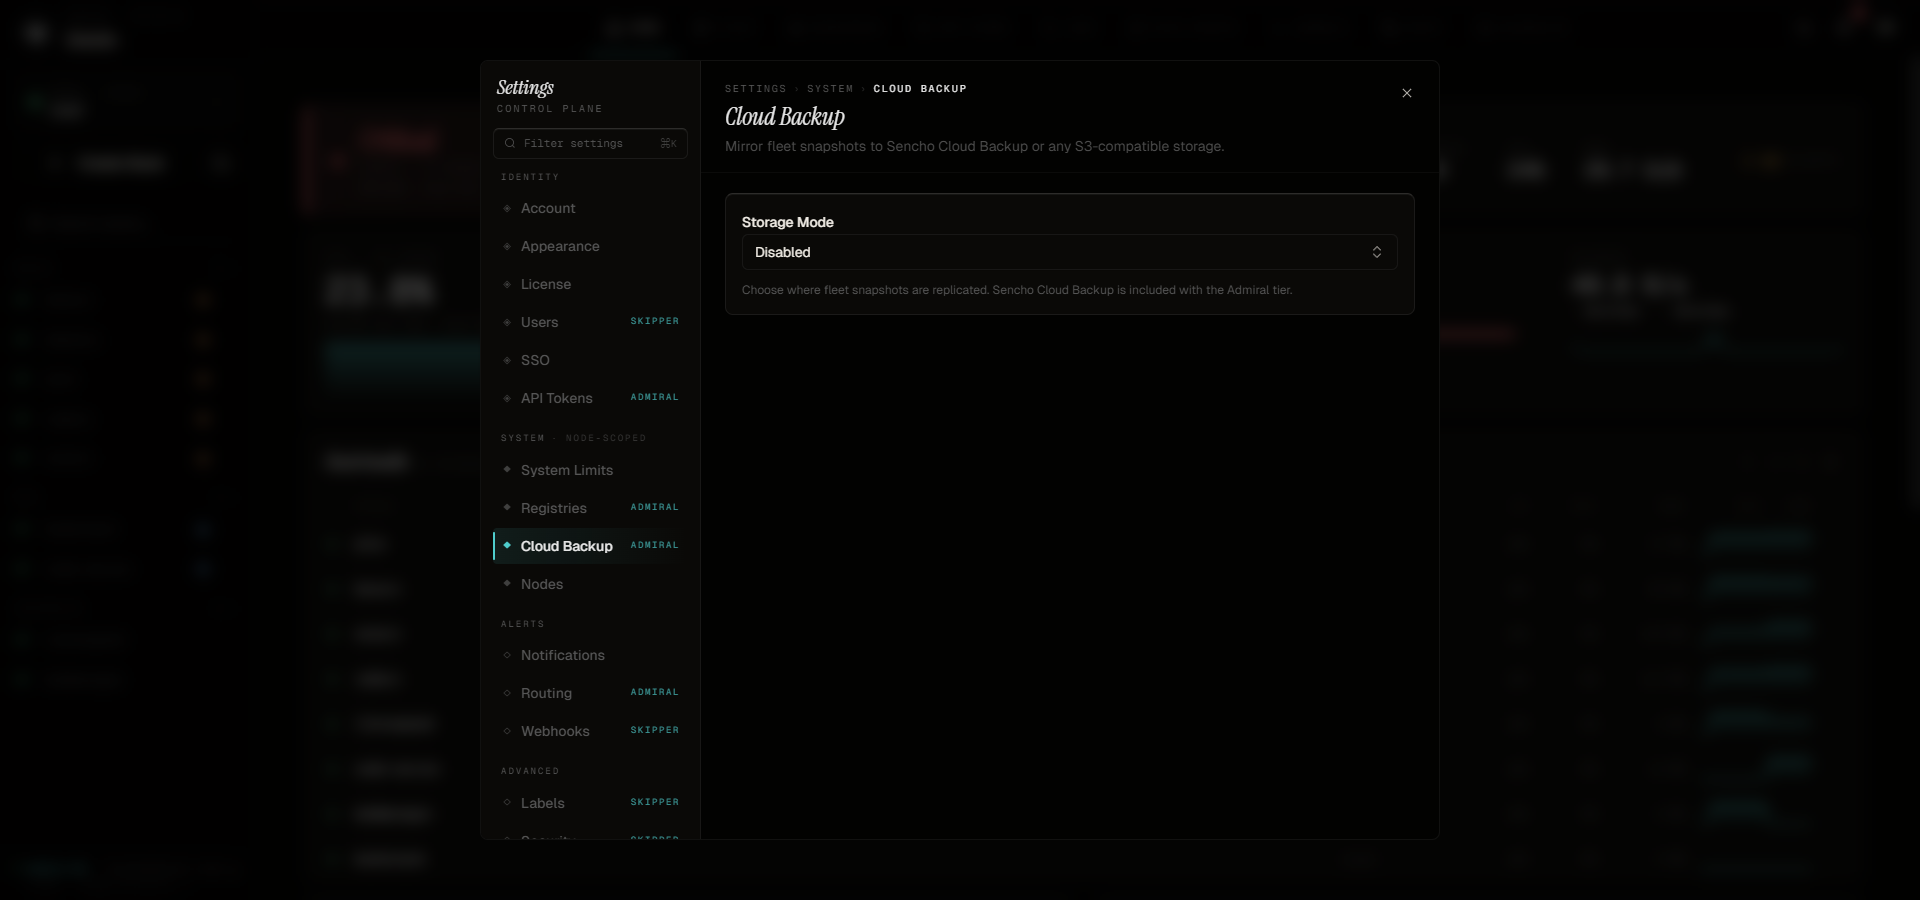Open System Limits settings
The height and width of the screenshot is (900, 1920).
(x=590, y=470)
